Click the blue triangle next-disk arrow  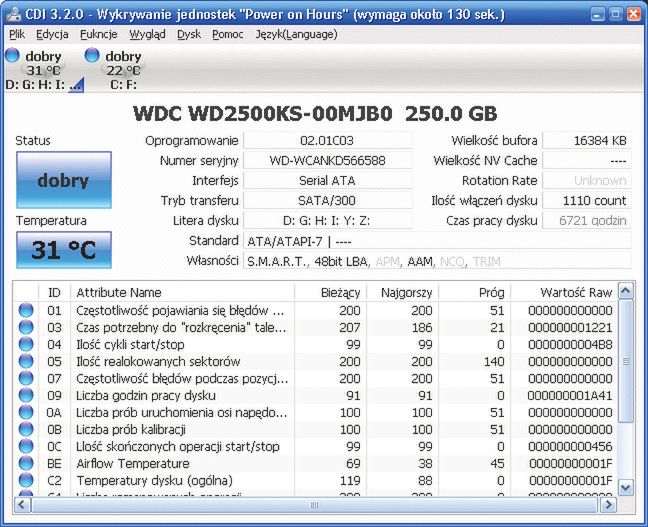click(77, 85)
